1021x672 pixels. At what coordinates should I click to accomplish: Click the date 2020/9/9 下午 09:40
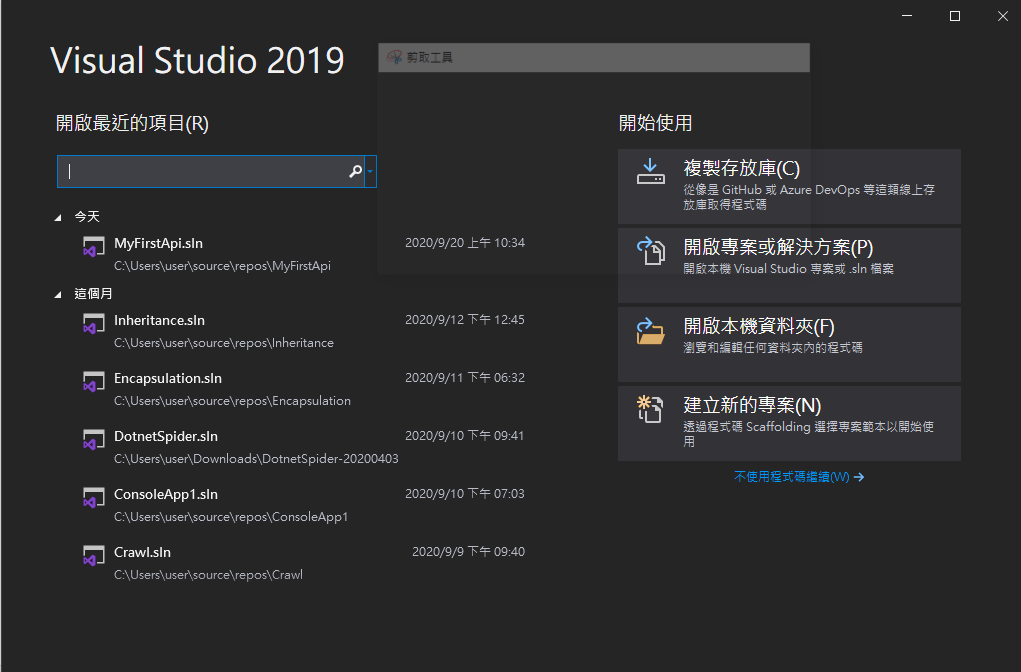468,552
